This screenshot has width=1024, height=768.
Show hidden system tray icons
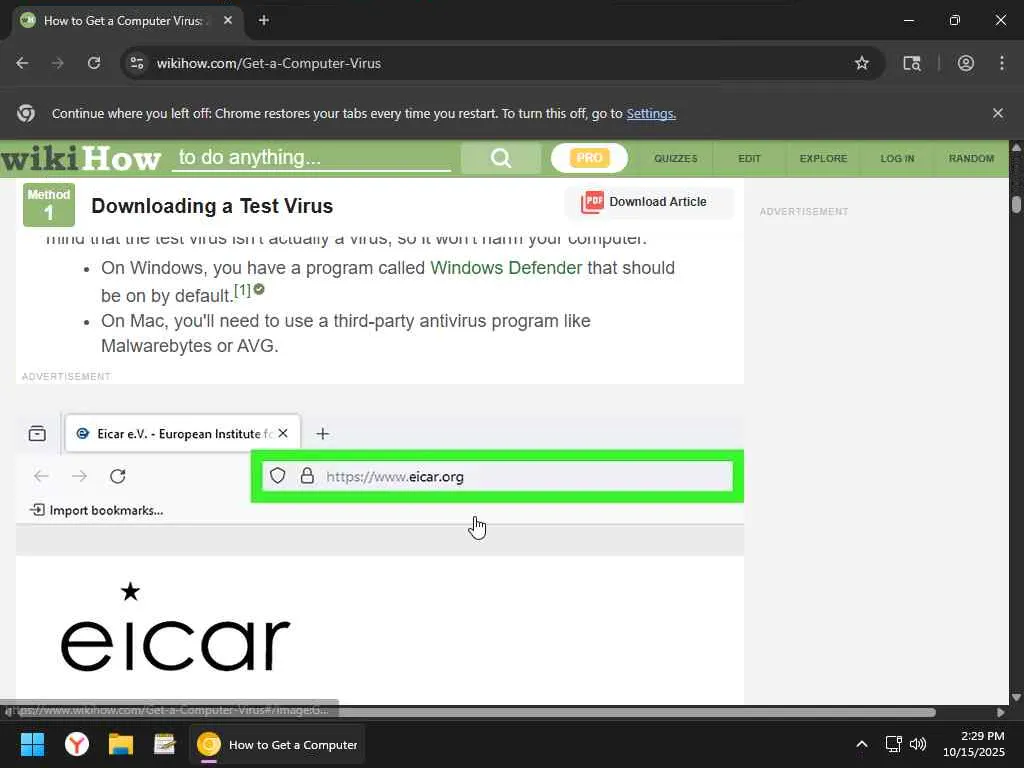pos(861,744)
